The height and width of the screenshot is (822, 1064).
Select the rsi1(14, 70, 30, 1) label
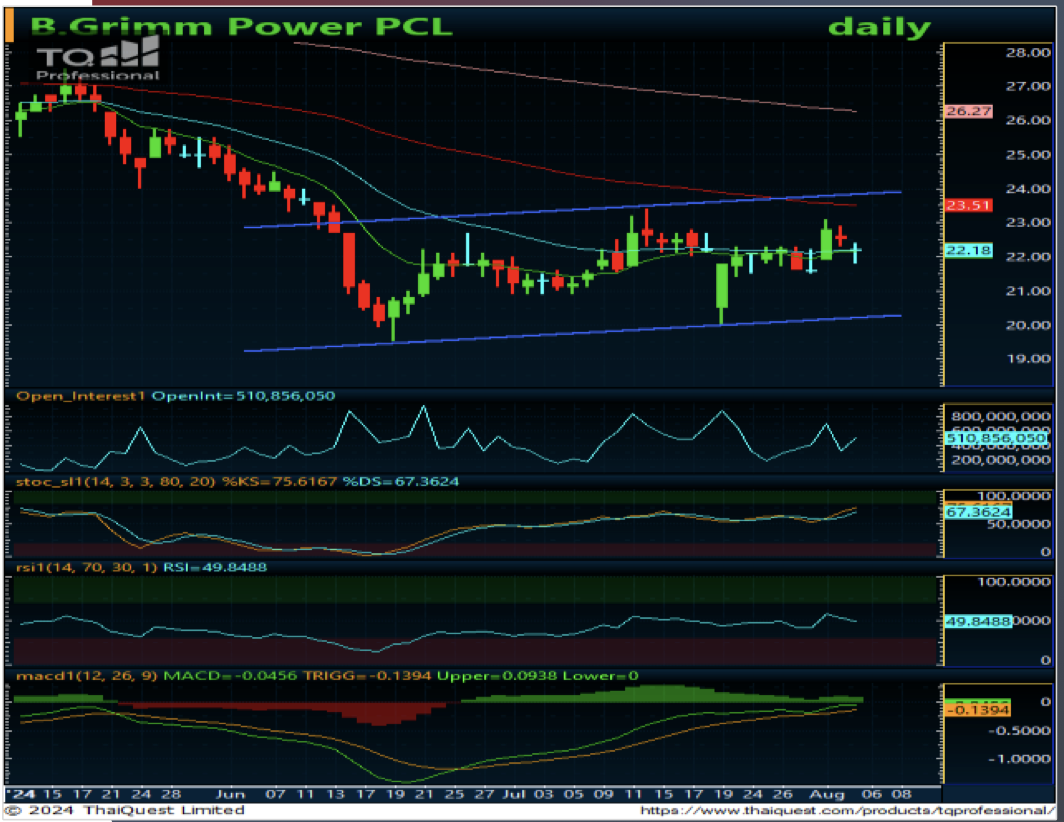point(86,567)
